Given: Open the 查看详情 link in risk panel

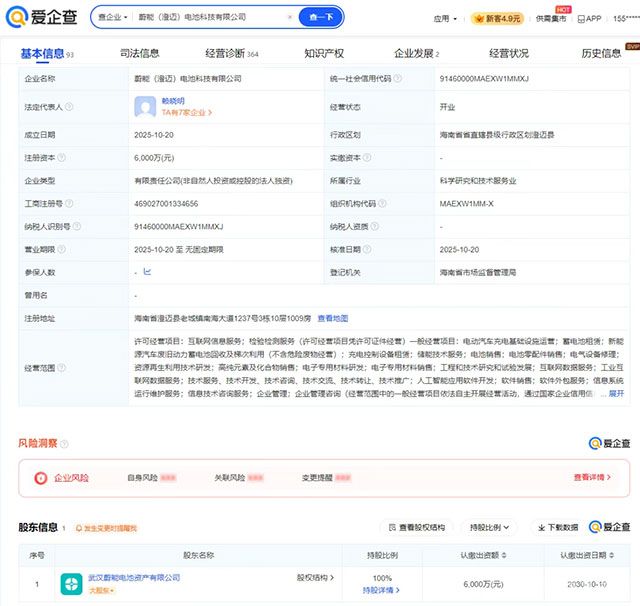Looking at the screenshot, I should (x=592, y=478).
